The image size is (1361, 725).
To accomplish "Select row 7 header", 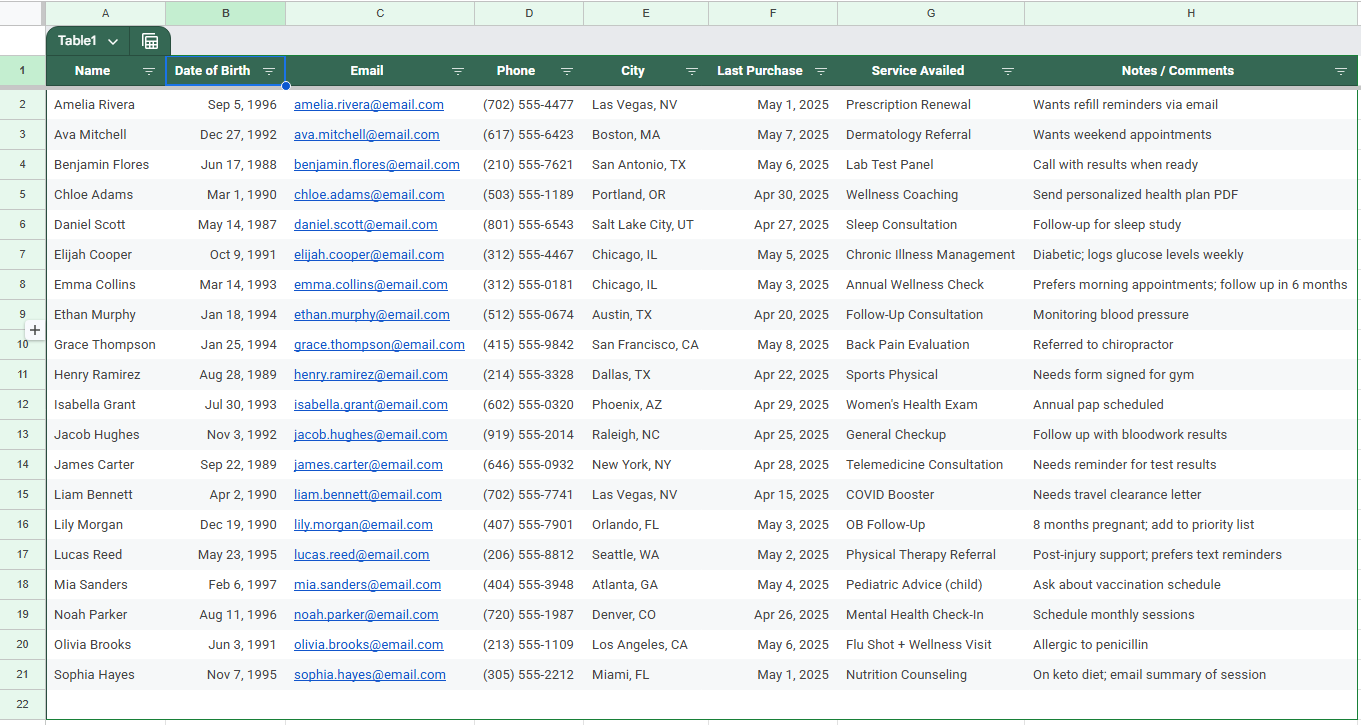I will coord(23,255).
